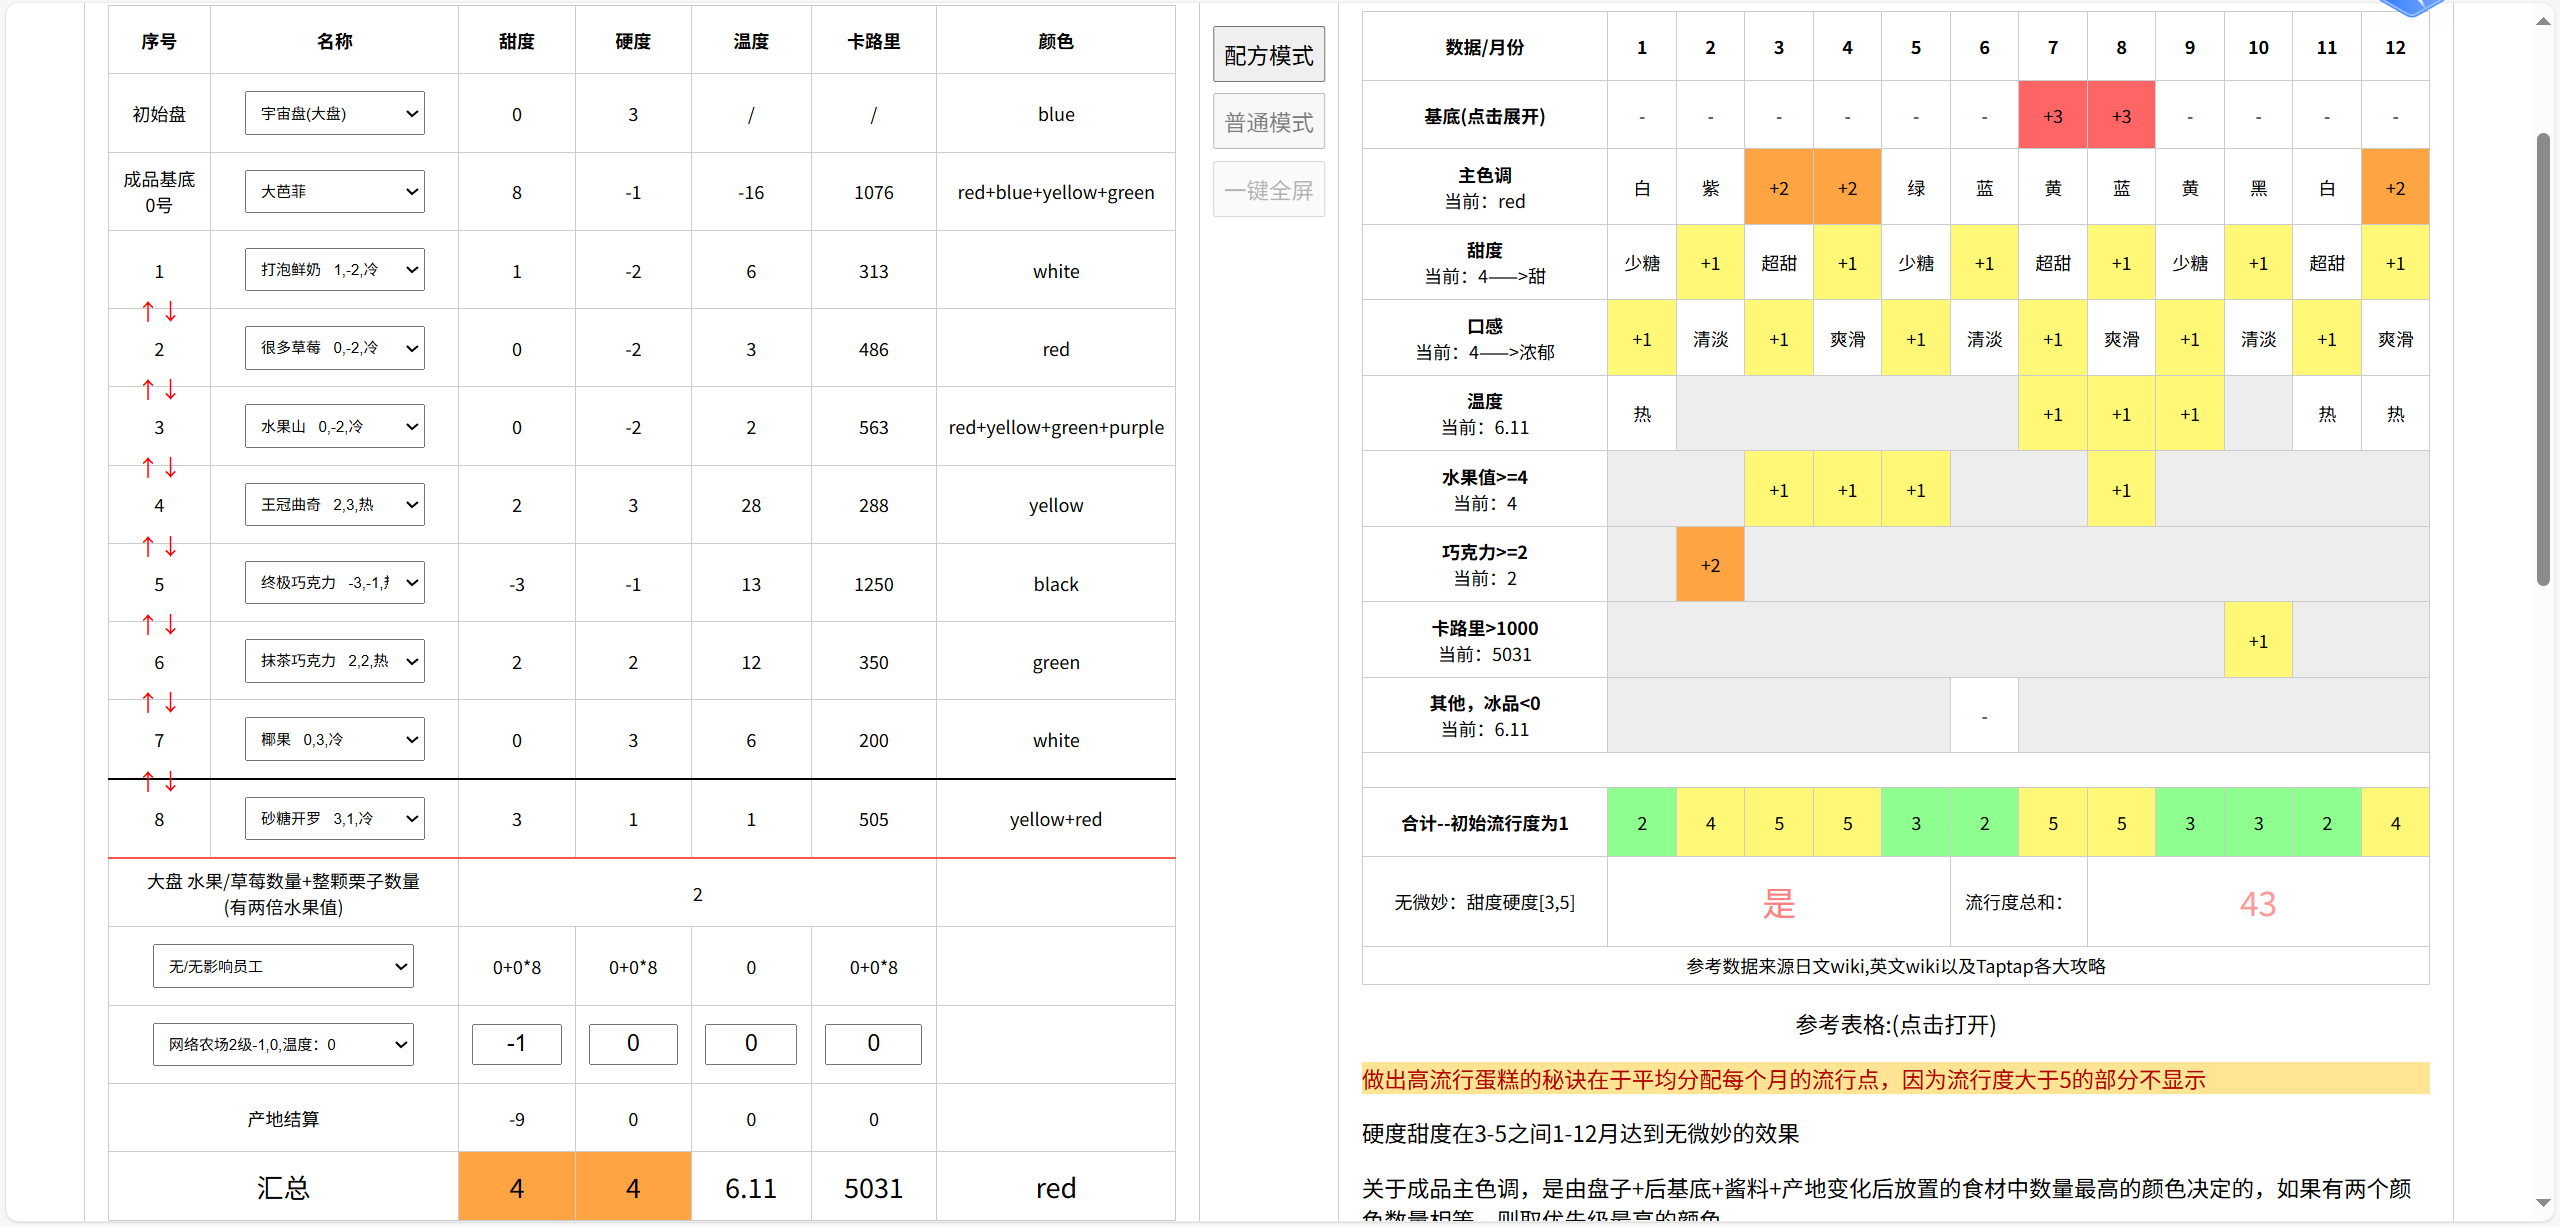Click red up arrow between rows 7 and 8
This screenshot has height=1227, width=2560.
click(x=148, y=782)
